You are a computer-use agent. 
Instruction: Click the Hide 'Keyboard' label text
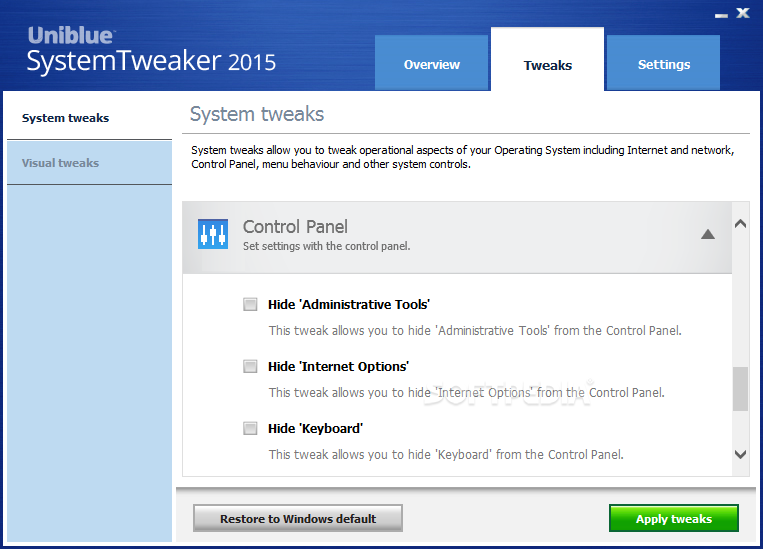[315, 428]
